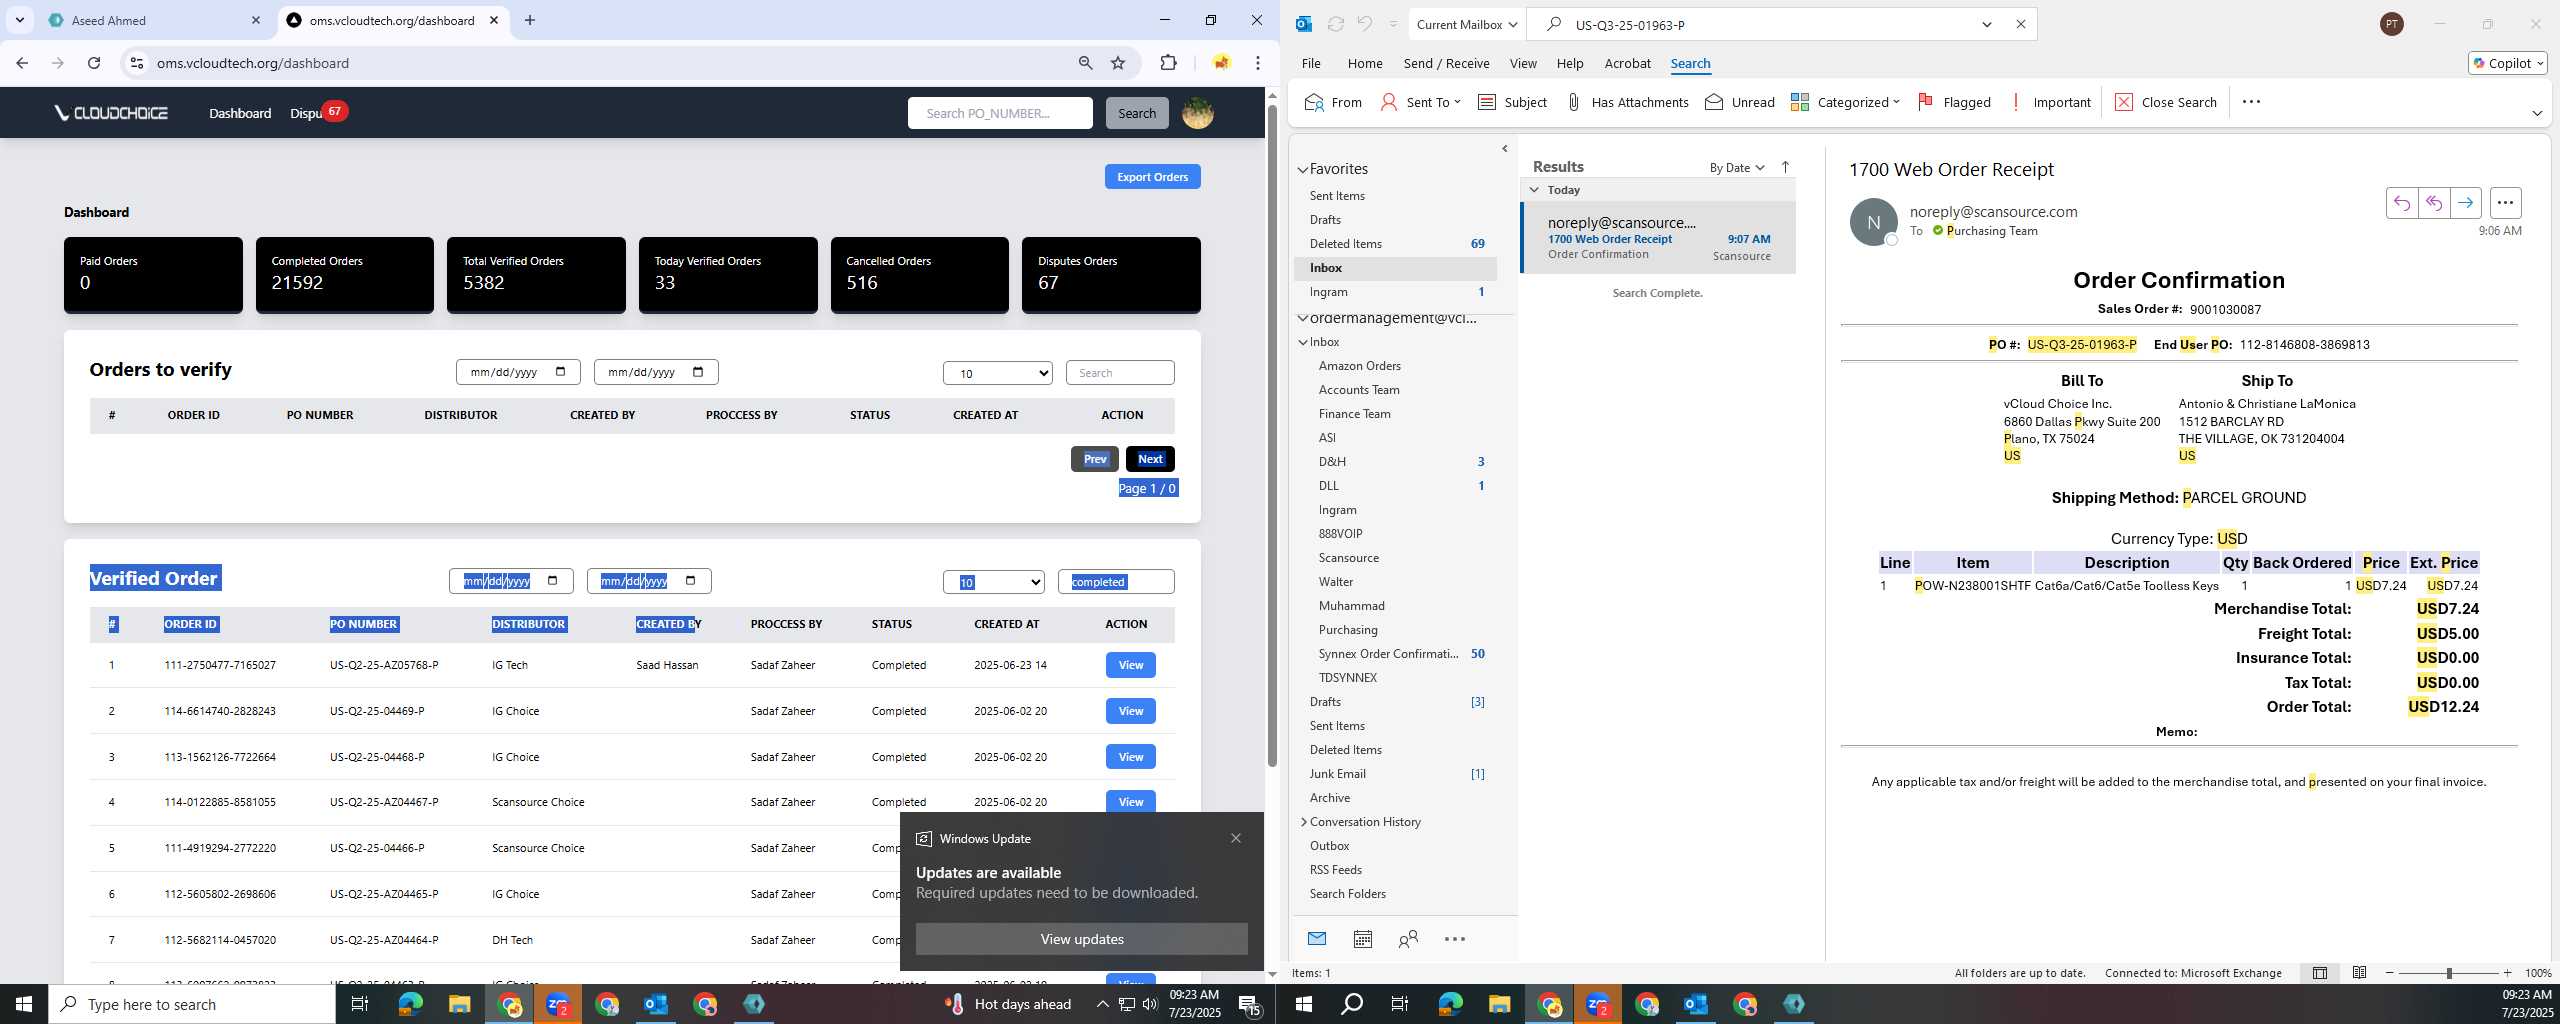Click Verified Order search field with completed

tap(1116, 582)
